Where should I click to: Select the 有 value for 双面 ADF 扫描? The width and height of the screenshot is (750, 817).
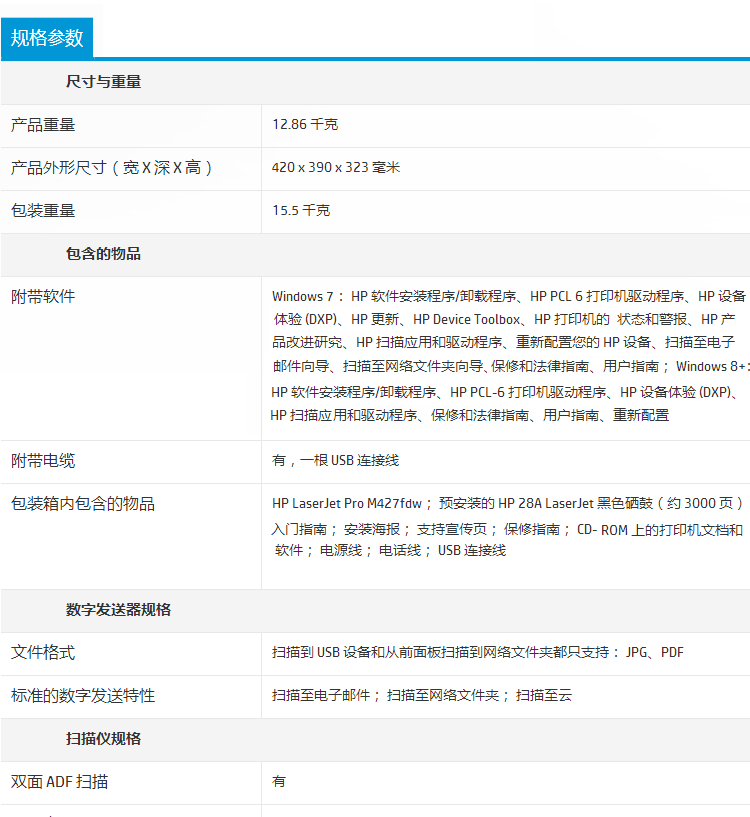pyautogui.click(x=279, y=782)
